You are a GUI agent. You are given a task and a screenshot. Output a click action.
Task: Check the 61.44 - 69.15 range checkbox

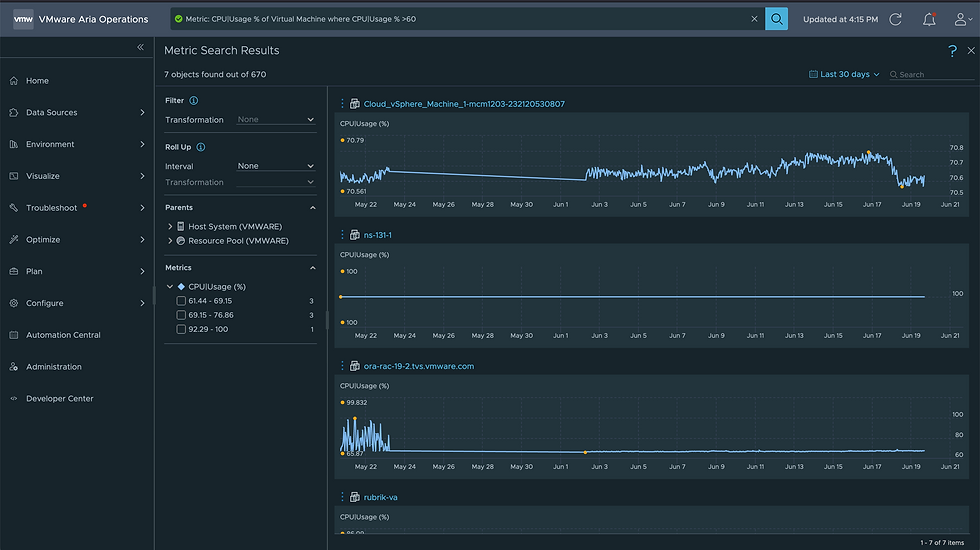coord(181,301)
